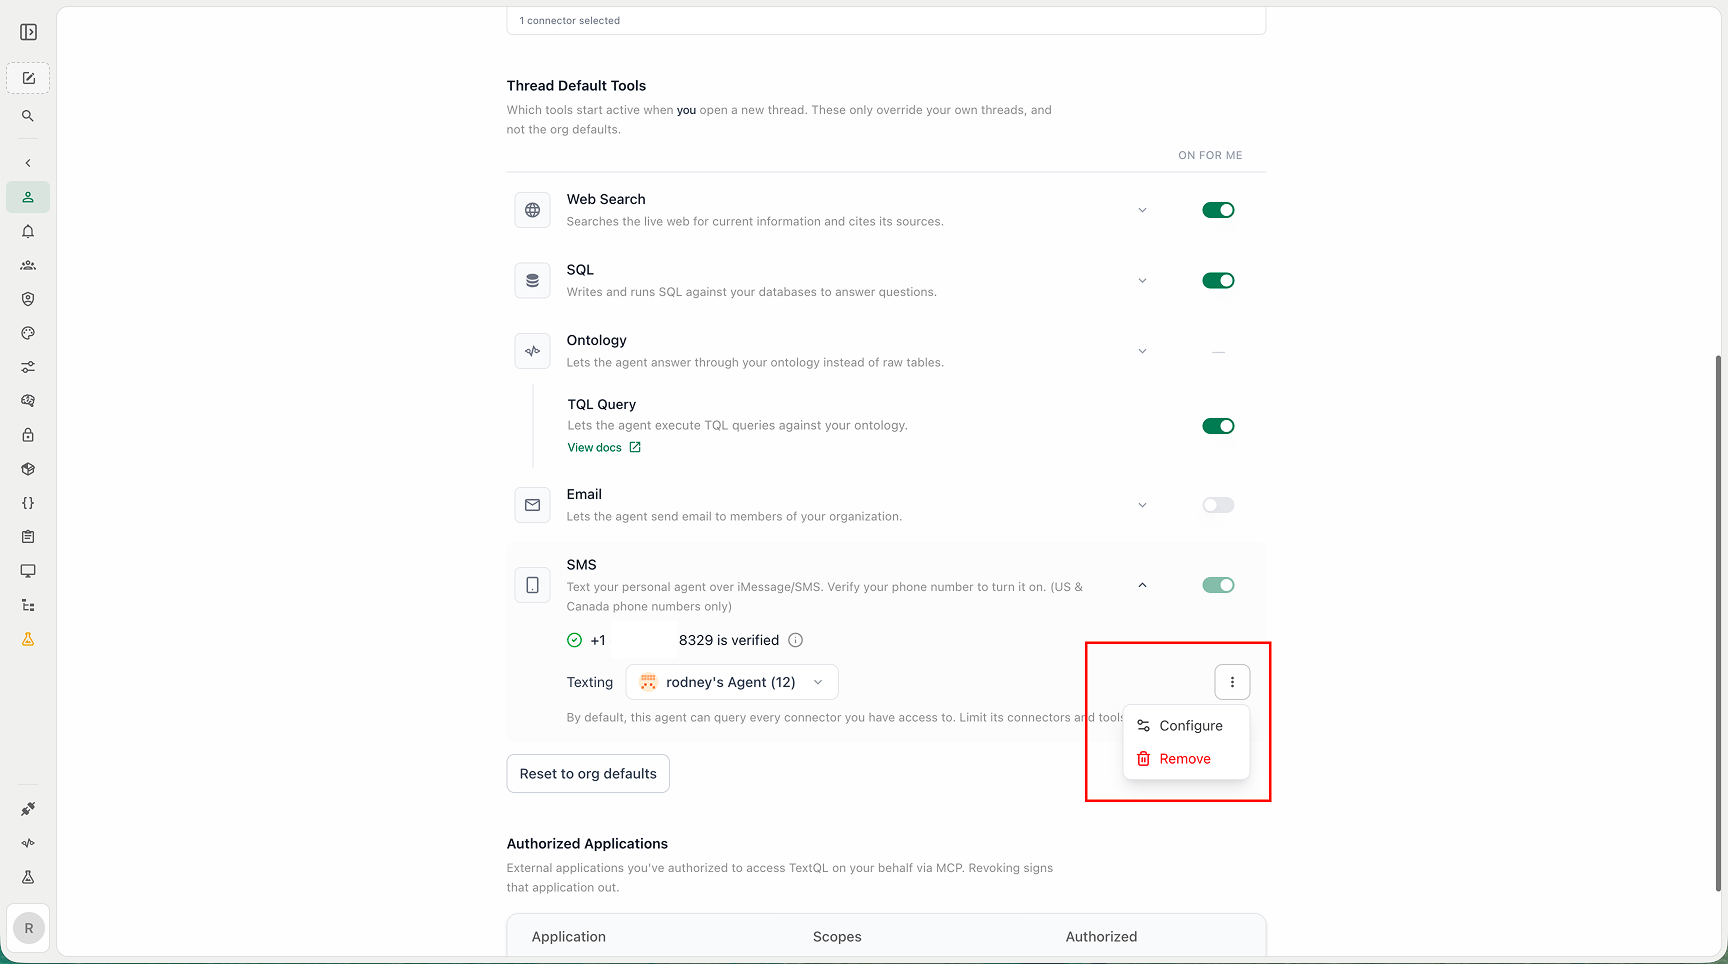Open notifications bell icon
Viewport: 1728px width, 964px height.
tap(28, 231)
